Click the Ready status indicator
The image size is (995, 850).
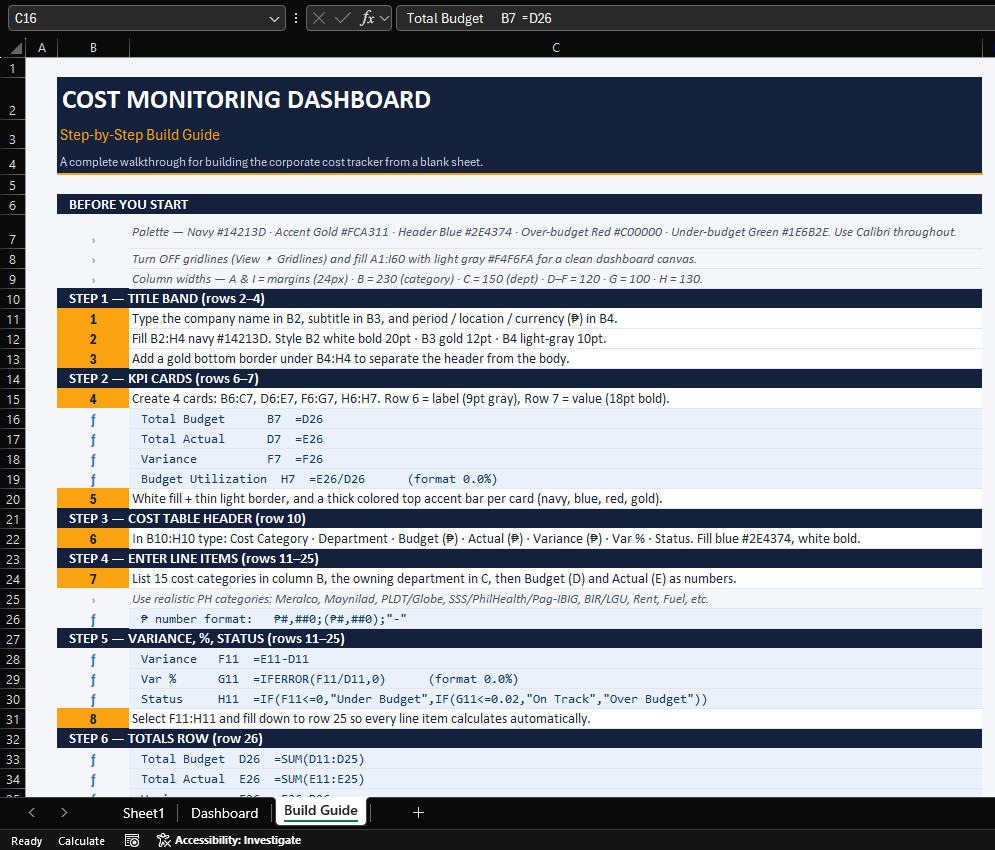pyautogui.click(x=26, y=840)
